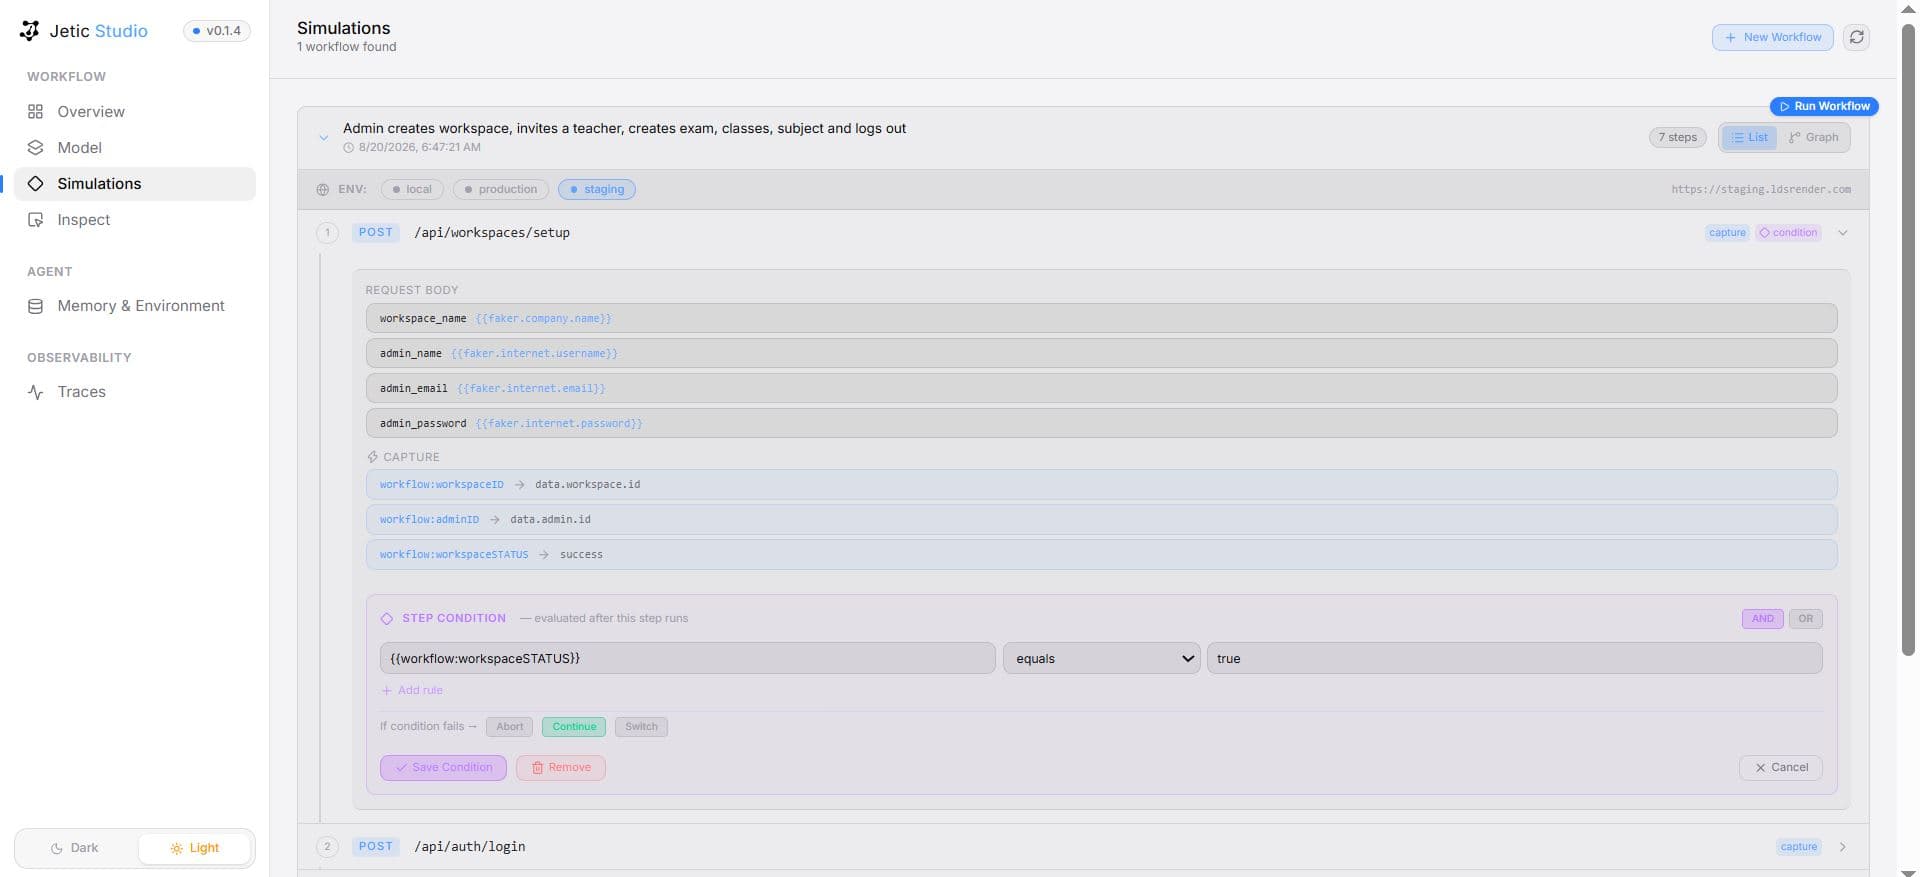Screen dimensions: 1920x877
Task: Expand step 2 /api/auth/login chevron
Action: pyautogui.click(x=1842, y=847)
